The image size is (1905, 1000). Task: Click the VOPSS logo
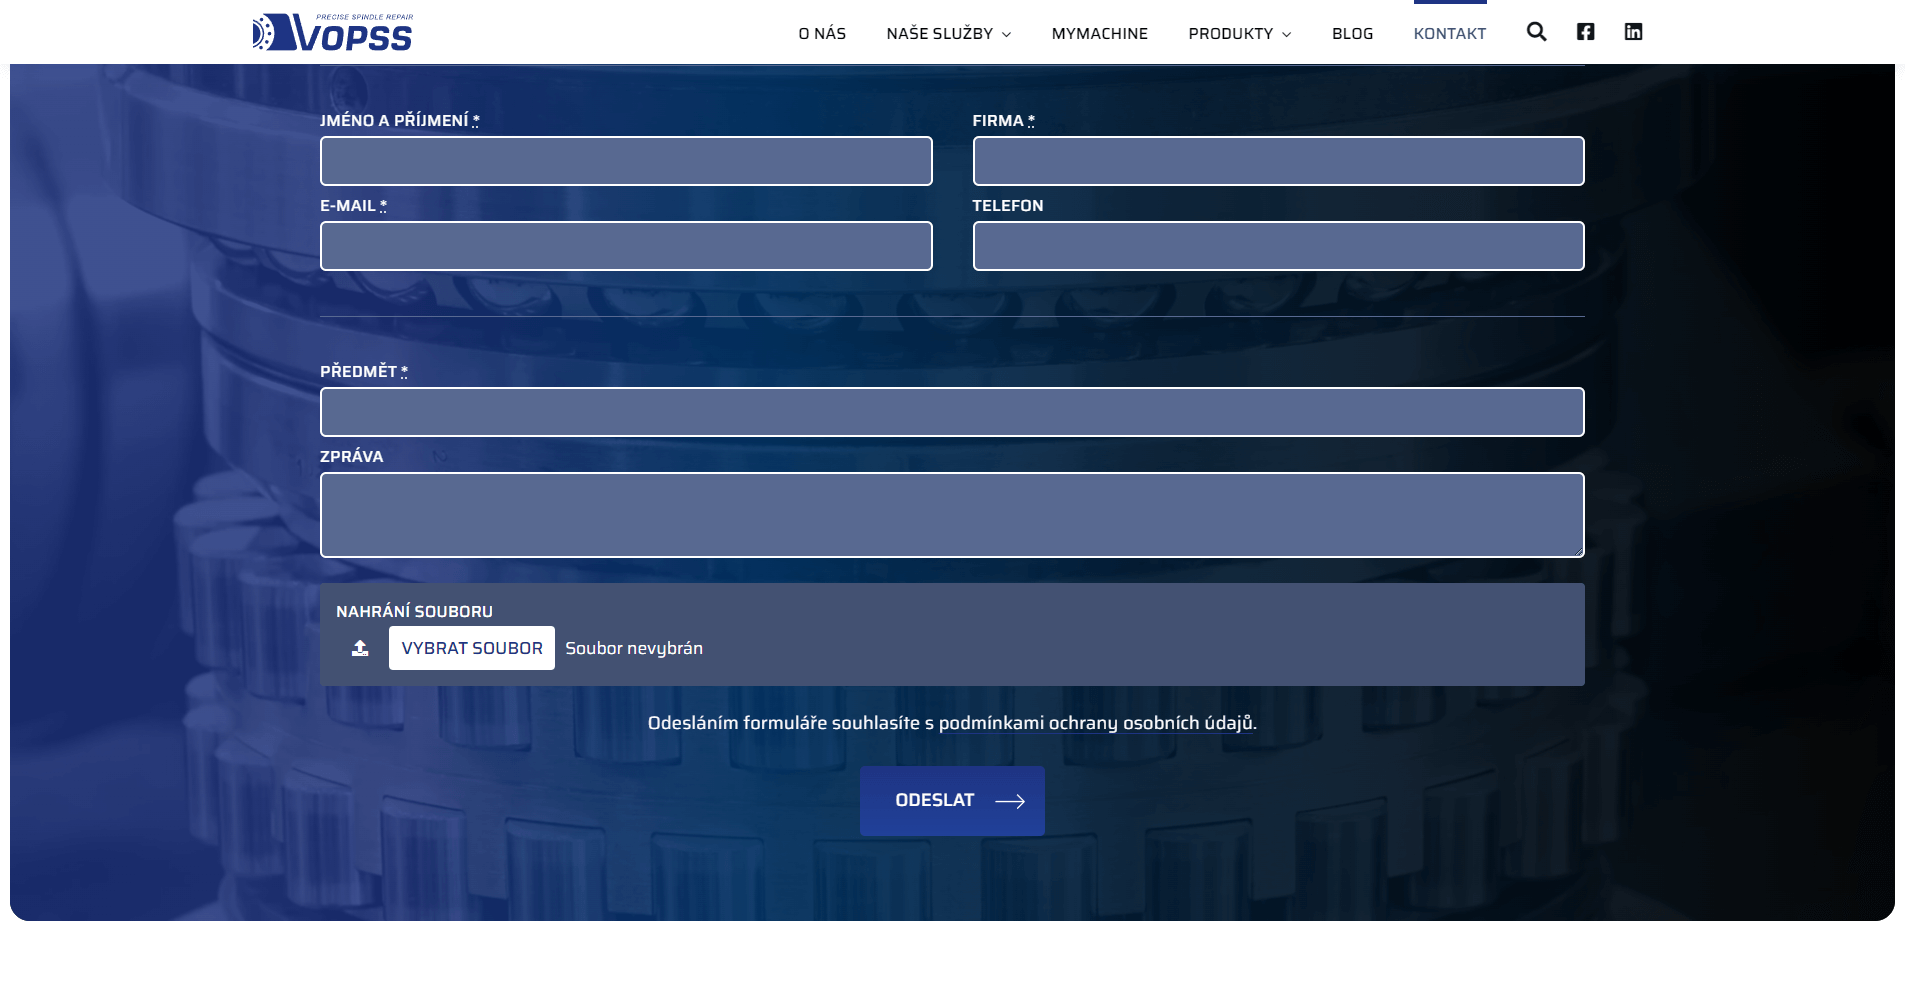(x=332, y=32)
